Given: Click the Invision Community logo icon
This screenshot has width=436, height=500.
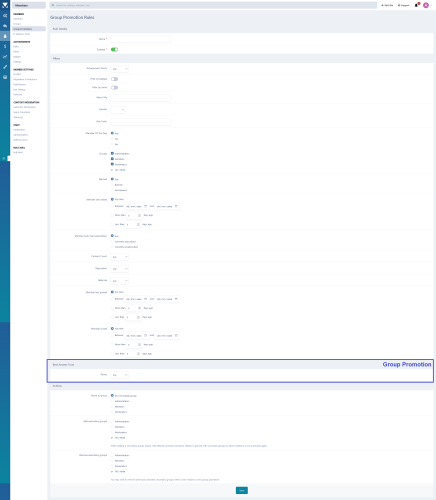Looking at the screenshot, I should click(x=5, y=5).
